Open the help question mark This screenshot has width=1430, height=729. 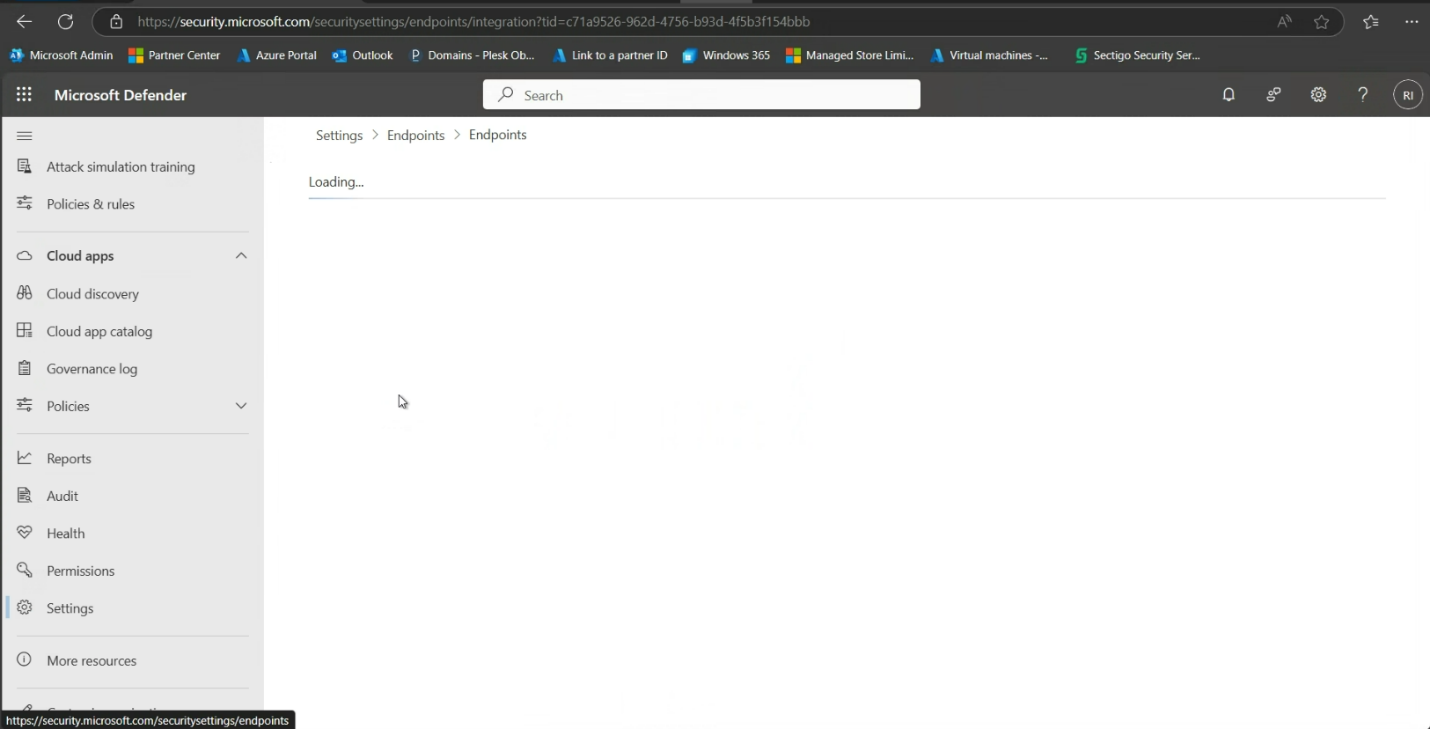(x=1362, y=94)
